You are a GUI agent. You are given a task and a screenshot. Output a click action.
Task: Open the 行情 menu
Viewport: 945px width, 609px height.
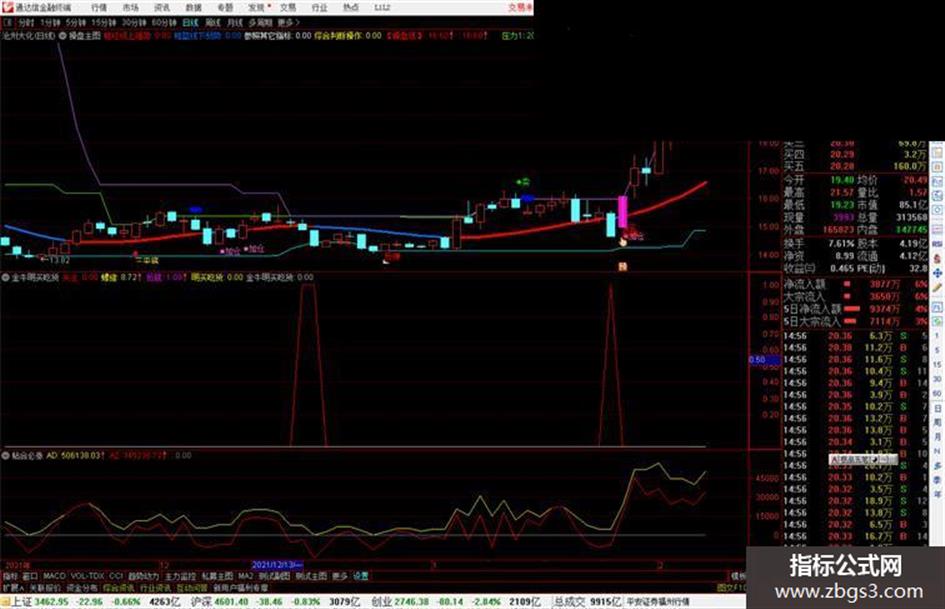[x=99, y=7]
